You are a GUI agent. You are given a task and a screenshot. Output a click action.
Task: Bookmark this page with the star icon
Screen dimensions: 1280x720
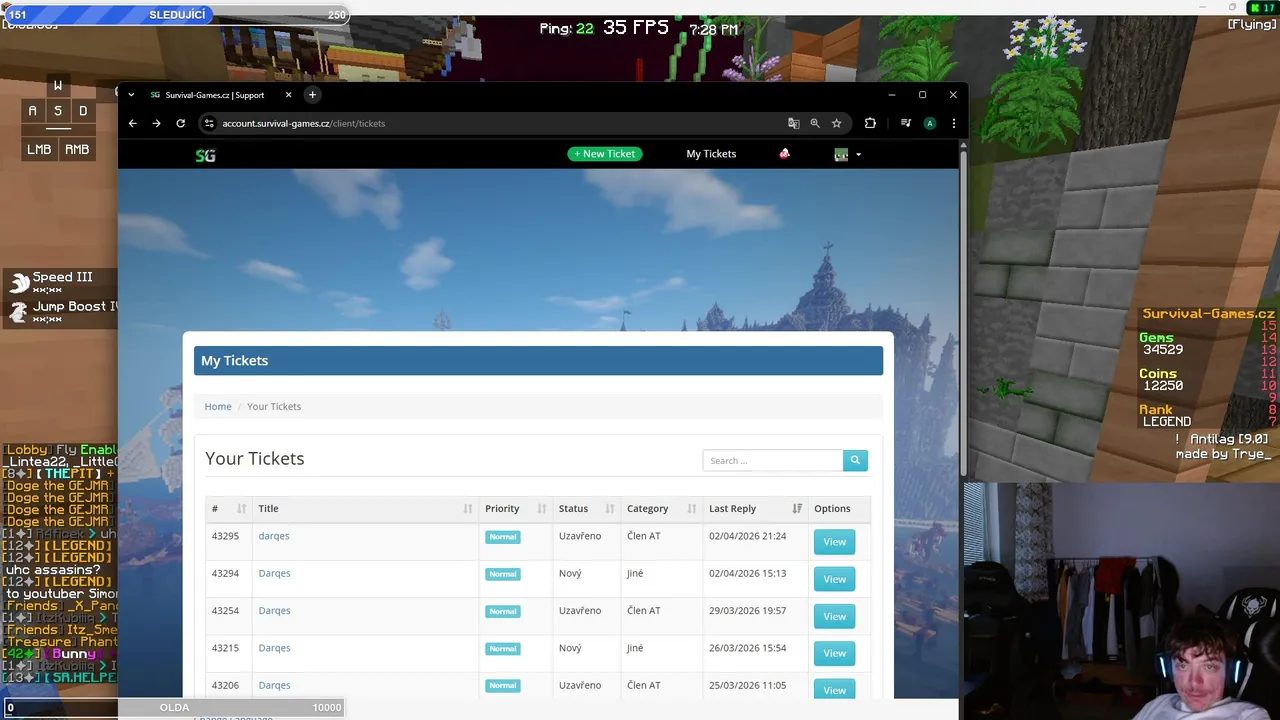coord(837,123)
